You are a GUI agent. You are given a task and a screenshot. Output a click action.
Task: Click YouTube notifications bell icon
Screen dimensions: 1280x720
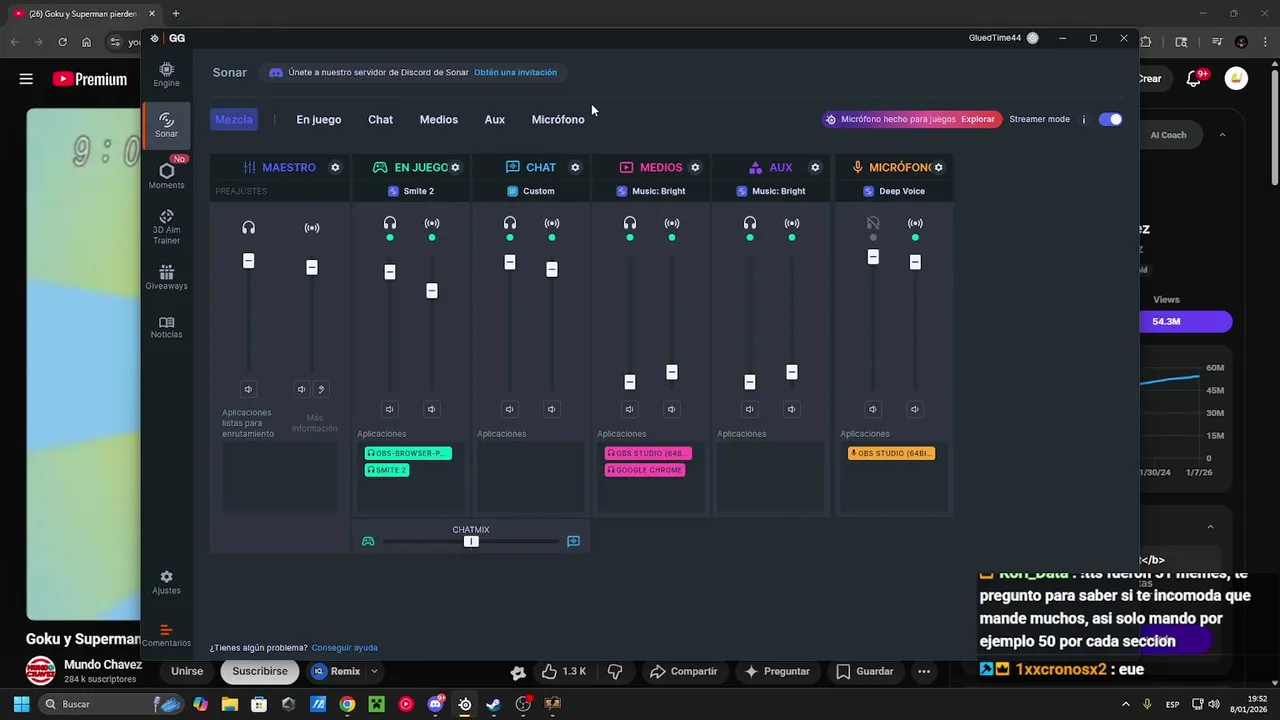(1194, 78)
